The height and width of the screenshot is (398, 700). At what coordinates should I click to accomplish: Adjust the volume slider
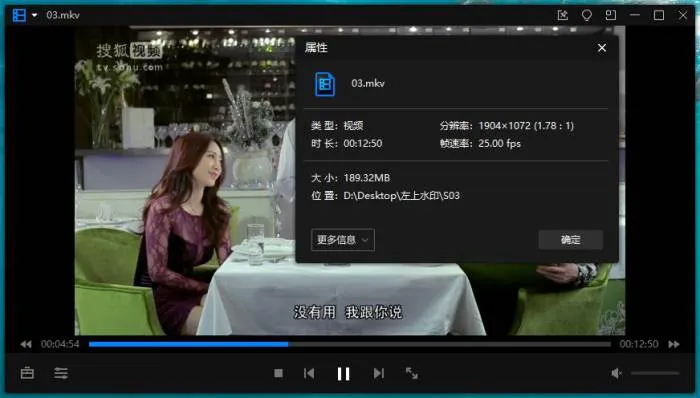coord(655,373)
